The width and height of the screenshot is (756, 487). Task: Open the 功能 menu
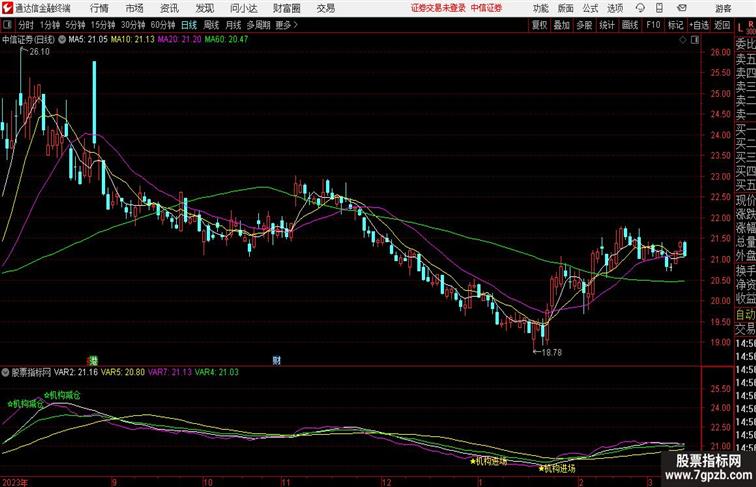[540, 8]
